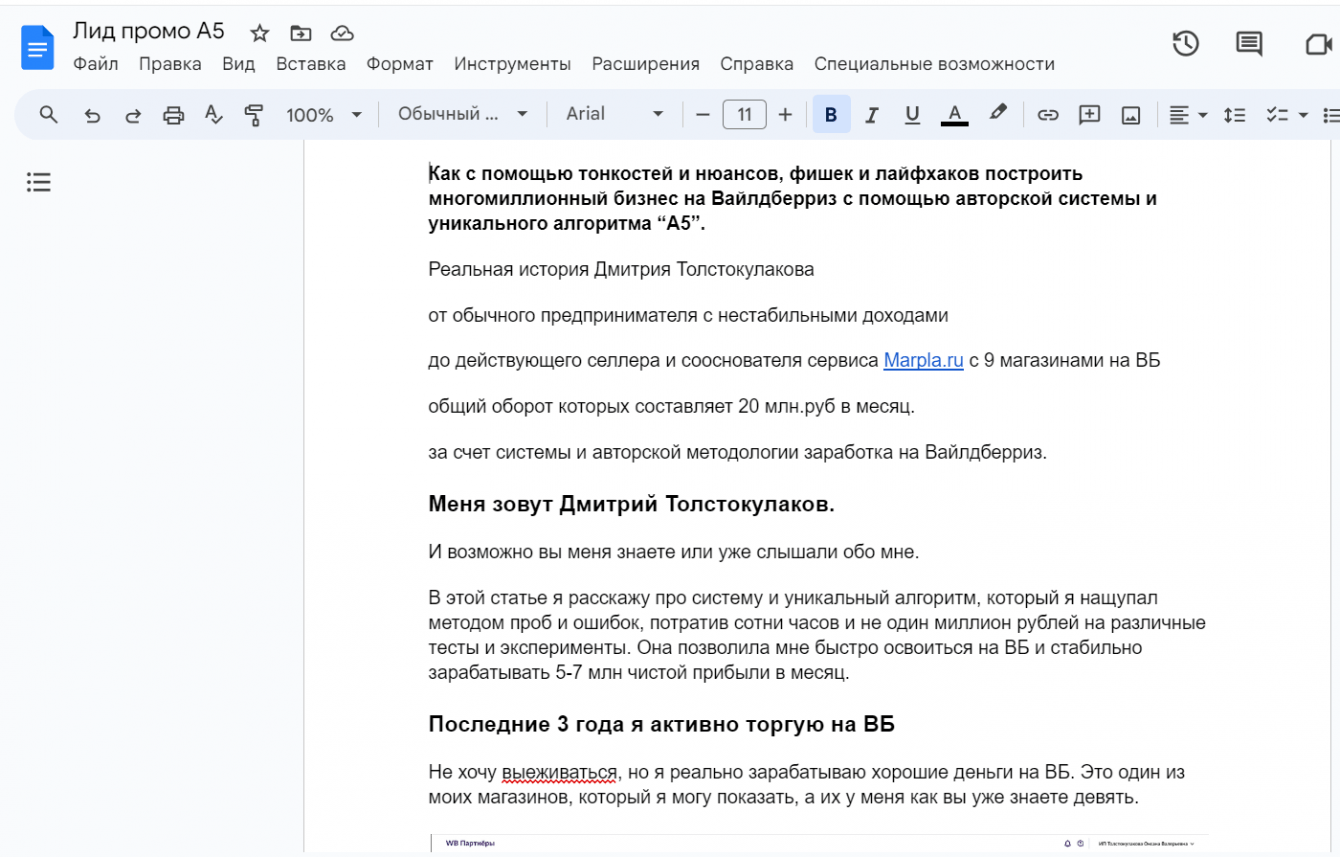Image resolution: width=1340 pixels, height=857 pixels.
Task: Click the insert link icon
Action: pyautogui.click(x=1047, y=115)
